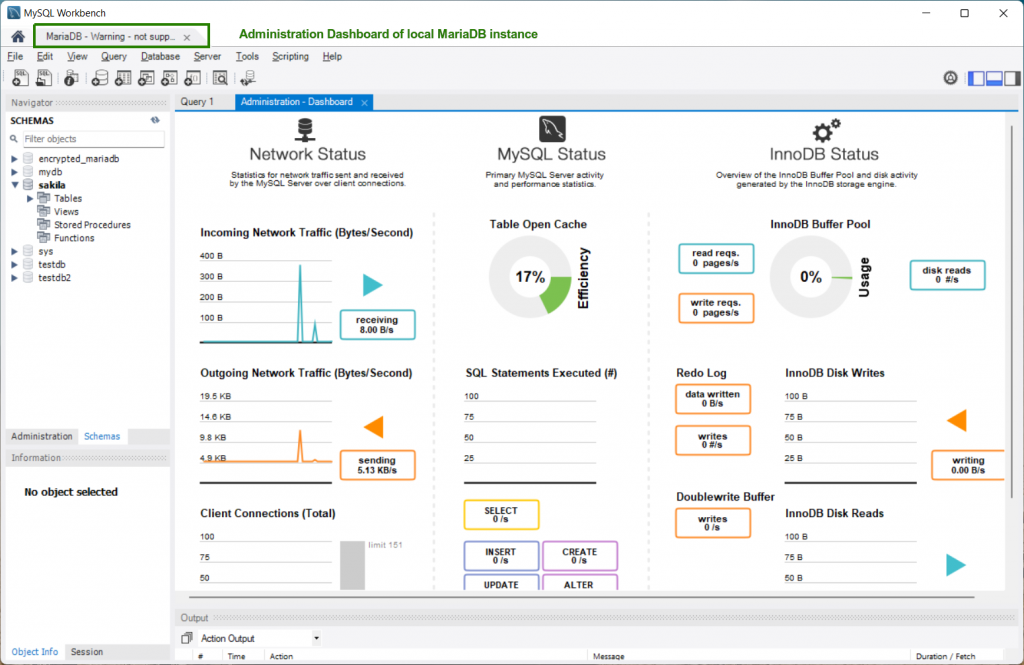Expand the testdb2 schema node
The height and width of the screenshot is (665, 1024).
pyautogui.click(x=14, y=277)
